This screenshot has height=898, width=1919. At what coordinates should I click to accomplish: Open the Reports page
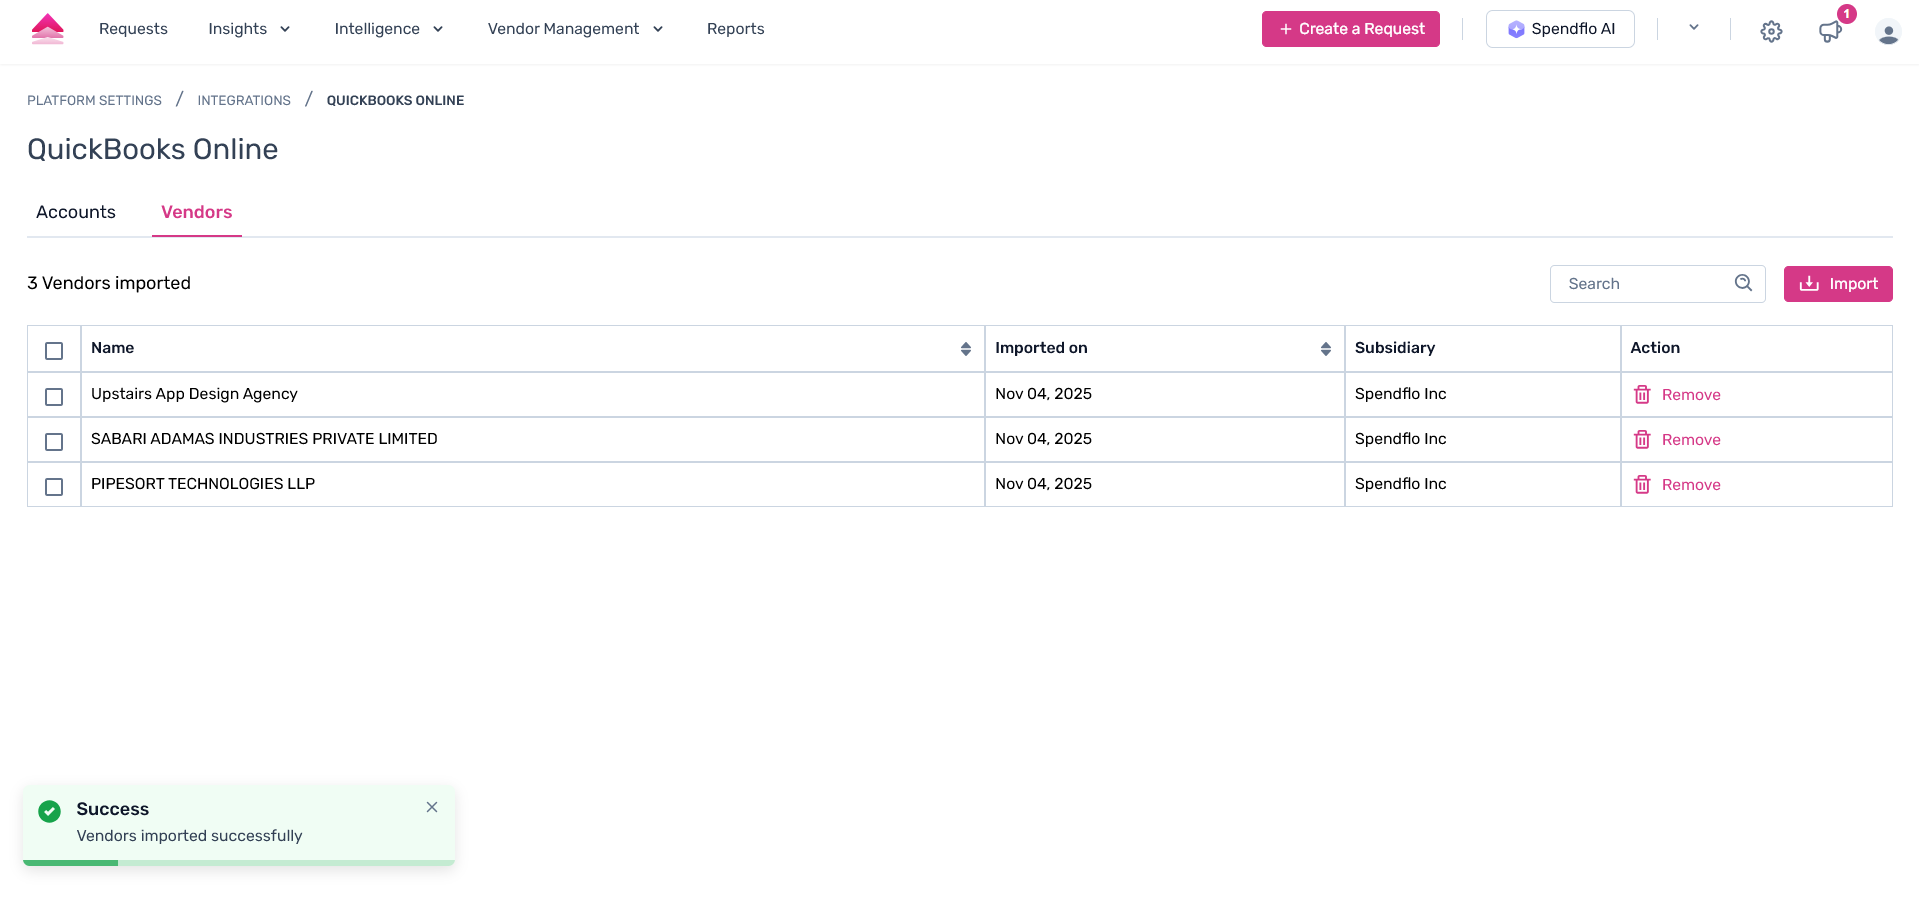point(735,29)
